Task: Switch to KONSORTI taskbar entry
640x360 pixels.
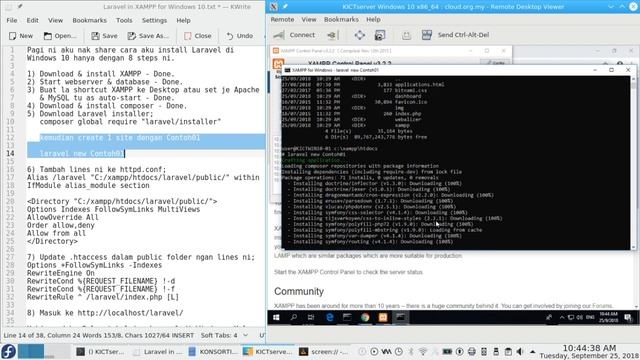Action: click(x=213, y=351)
